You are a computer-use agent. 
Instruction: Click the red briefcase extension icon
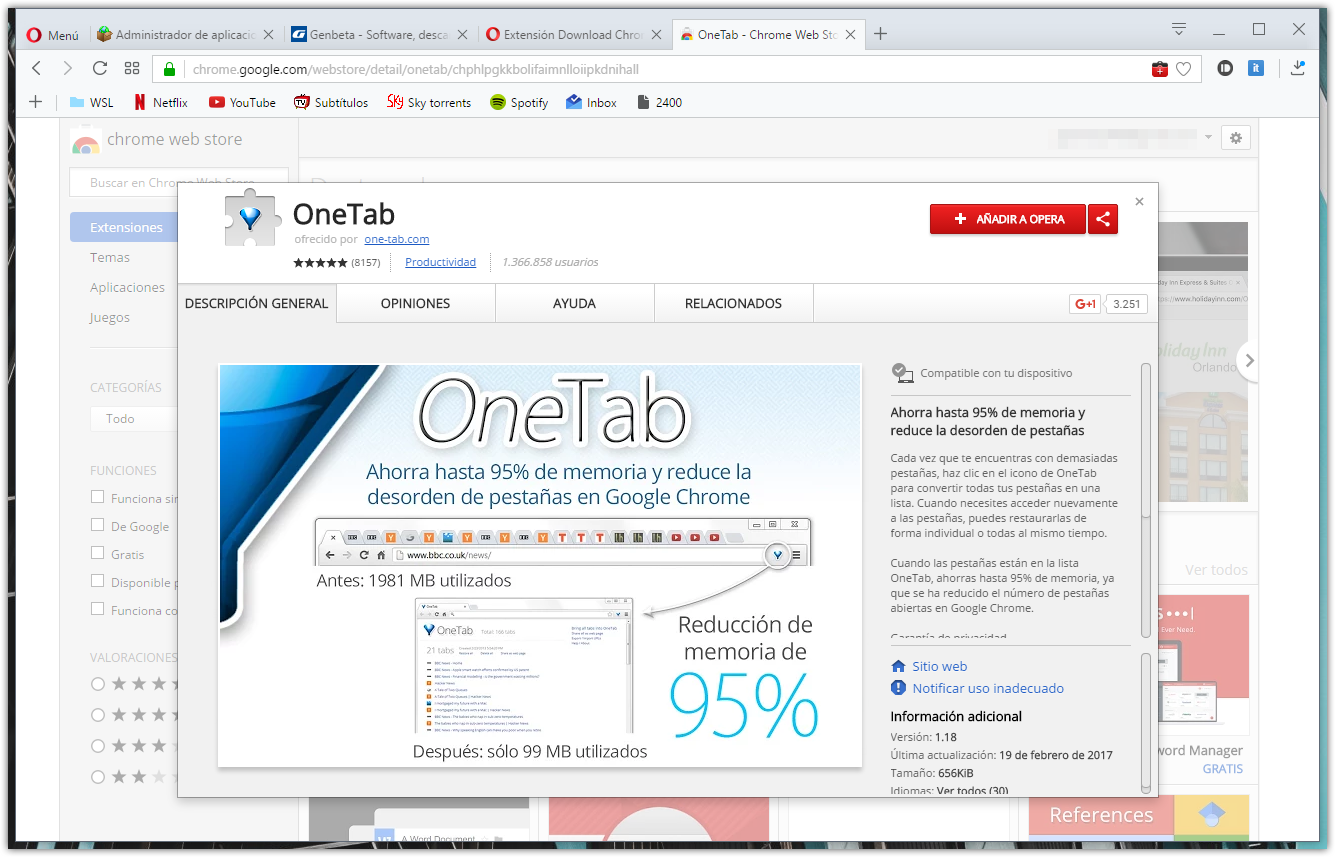pyautogui.click(x=1160, y=69)
